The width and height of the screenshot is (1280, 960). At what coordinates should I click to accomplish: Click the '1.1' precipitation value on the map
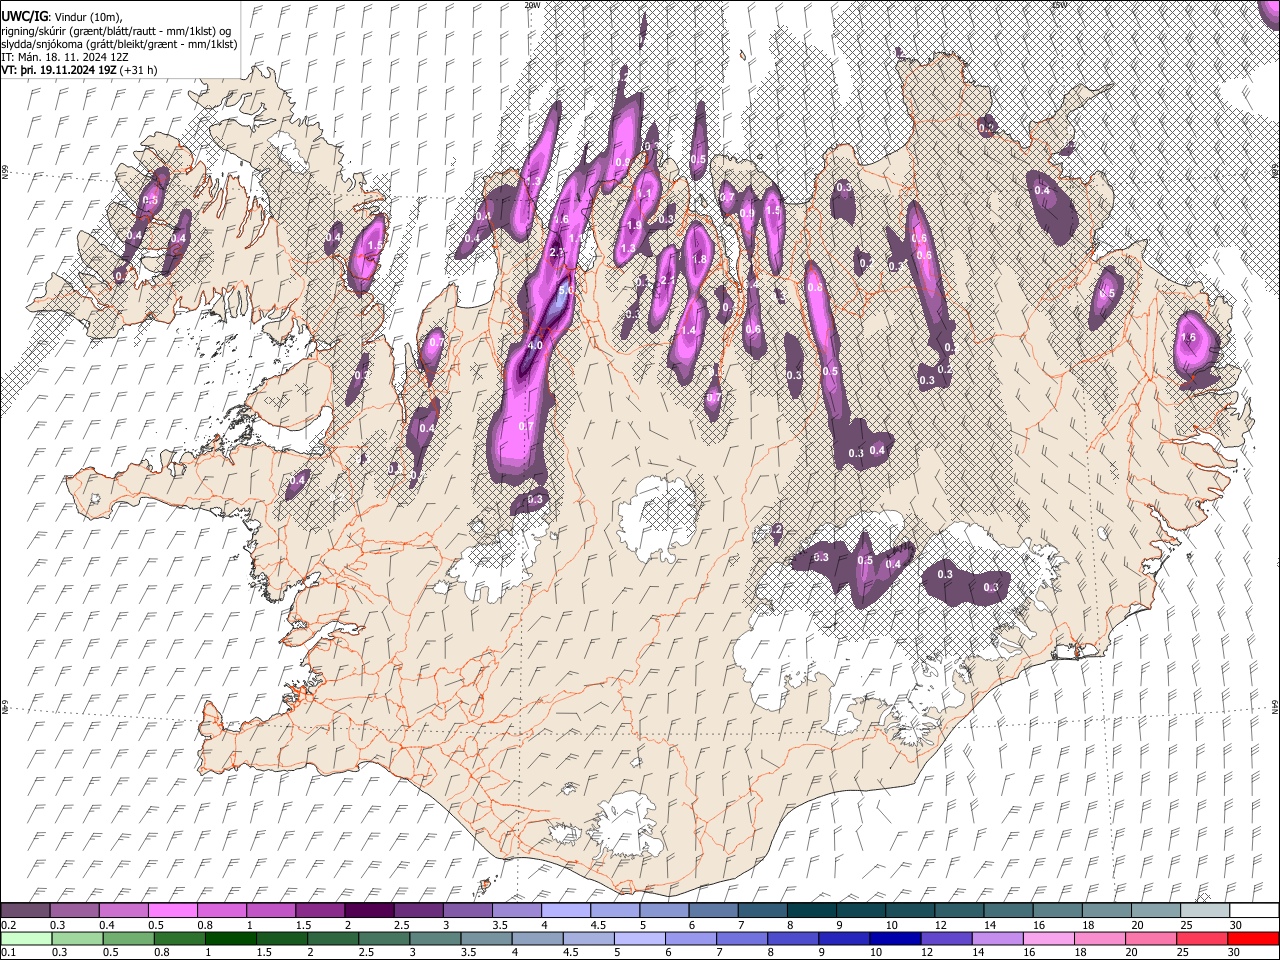[644, 194]
